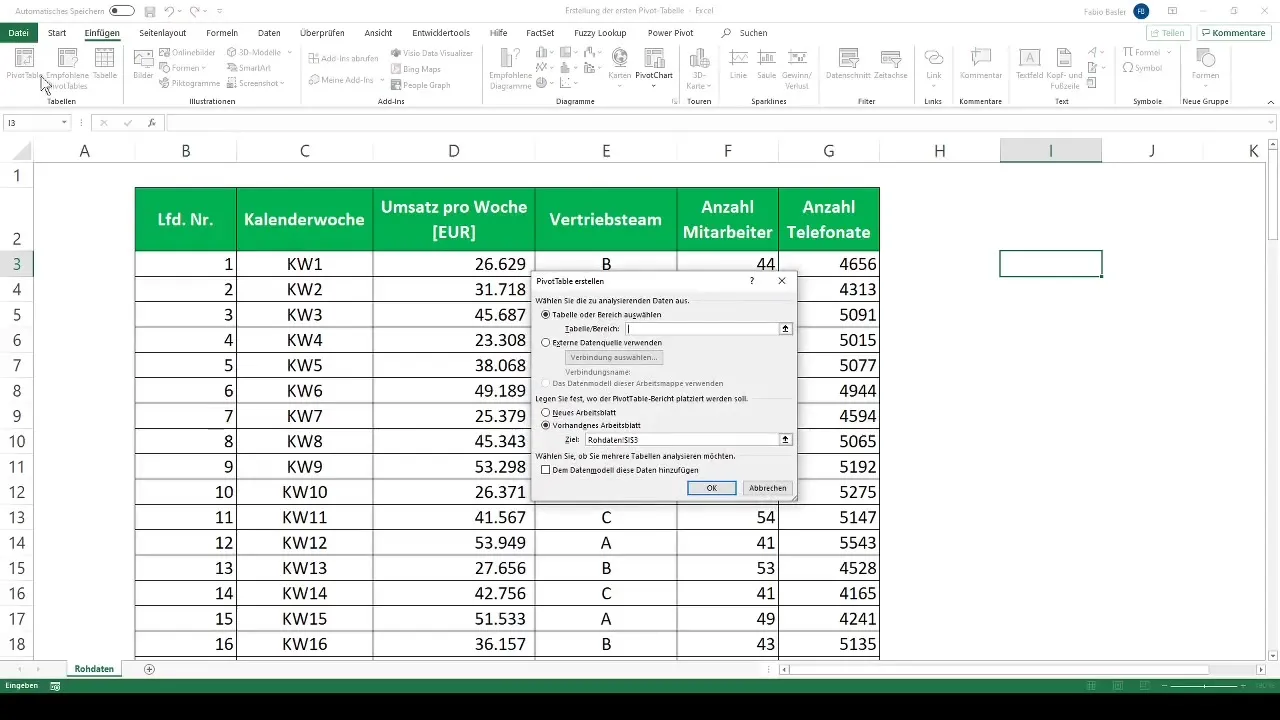Open the Datei tab
1280x720 pixels.
[x=18, y=33]
